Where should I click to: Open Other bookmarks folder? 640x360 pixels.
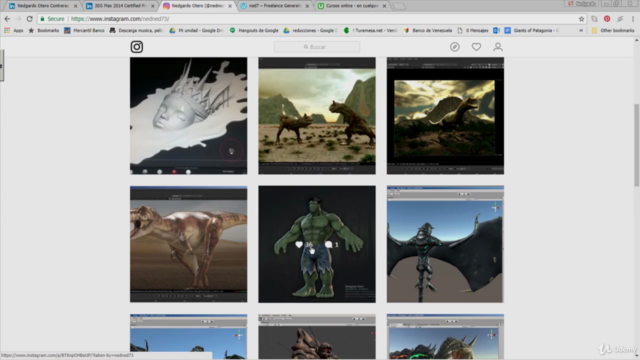613,31
